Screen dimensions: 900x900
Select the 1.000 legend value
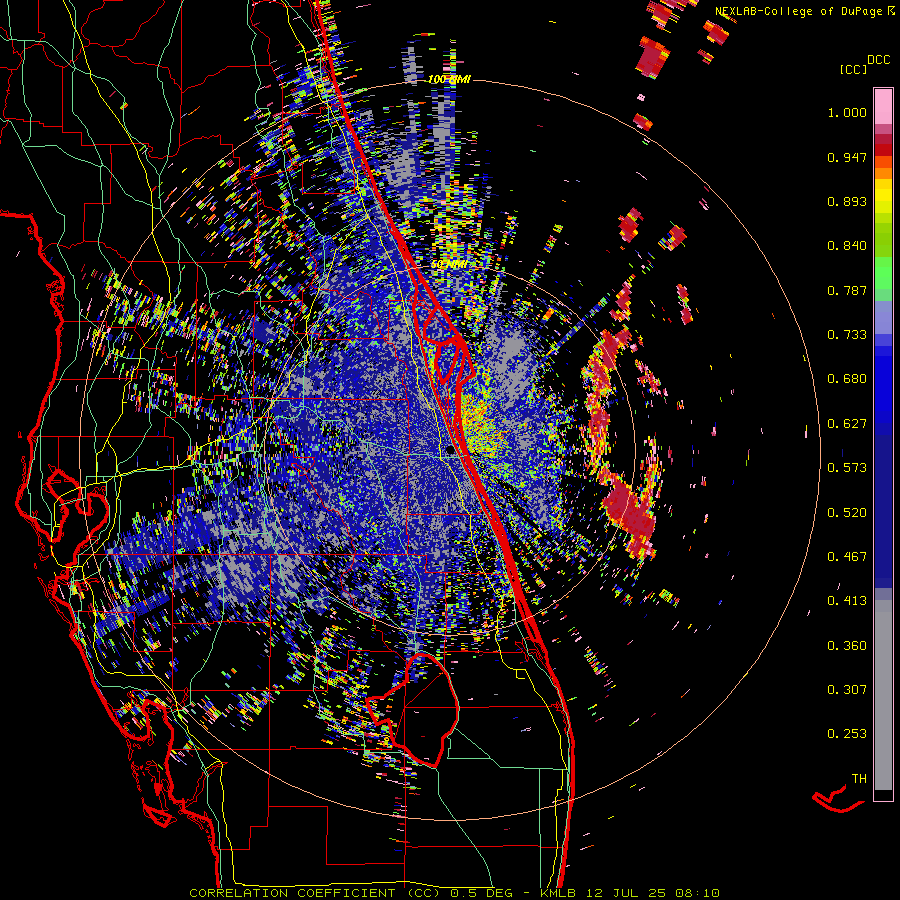point(847,112)
